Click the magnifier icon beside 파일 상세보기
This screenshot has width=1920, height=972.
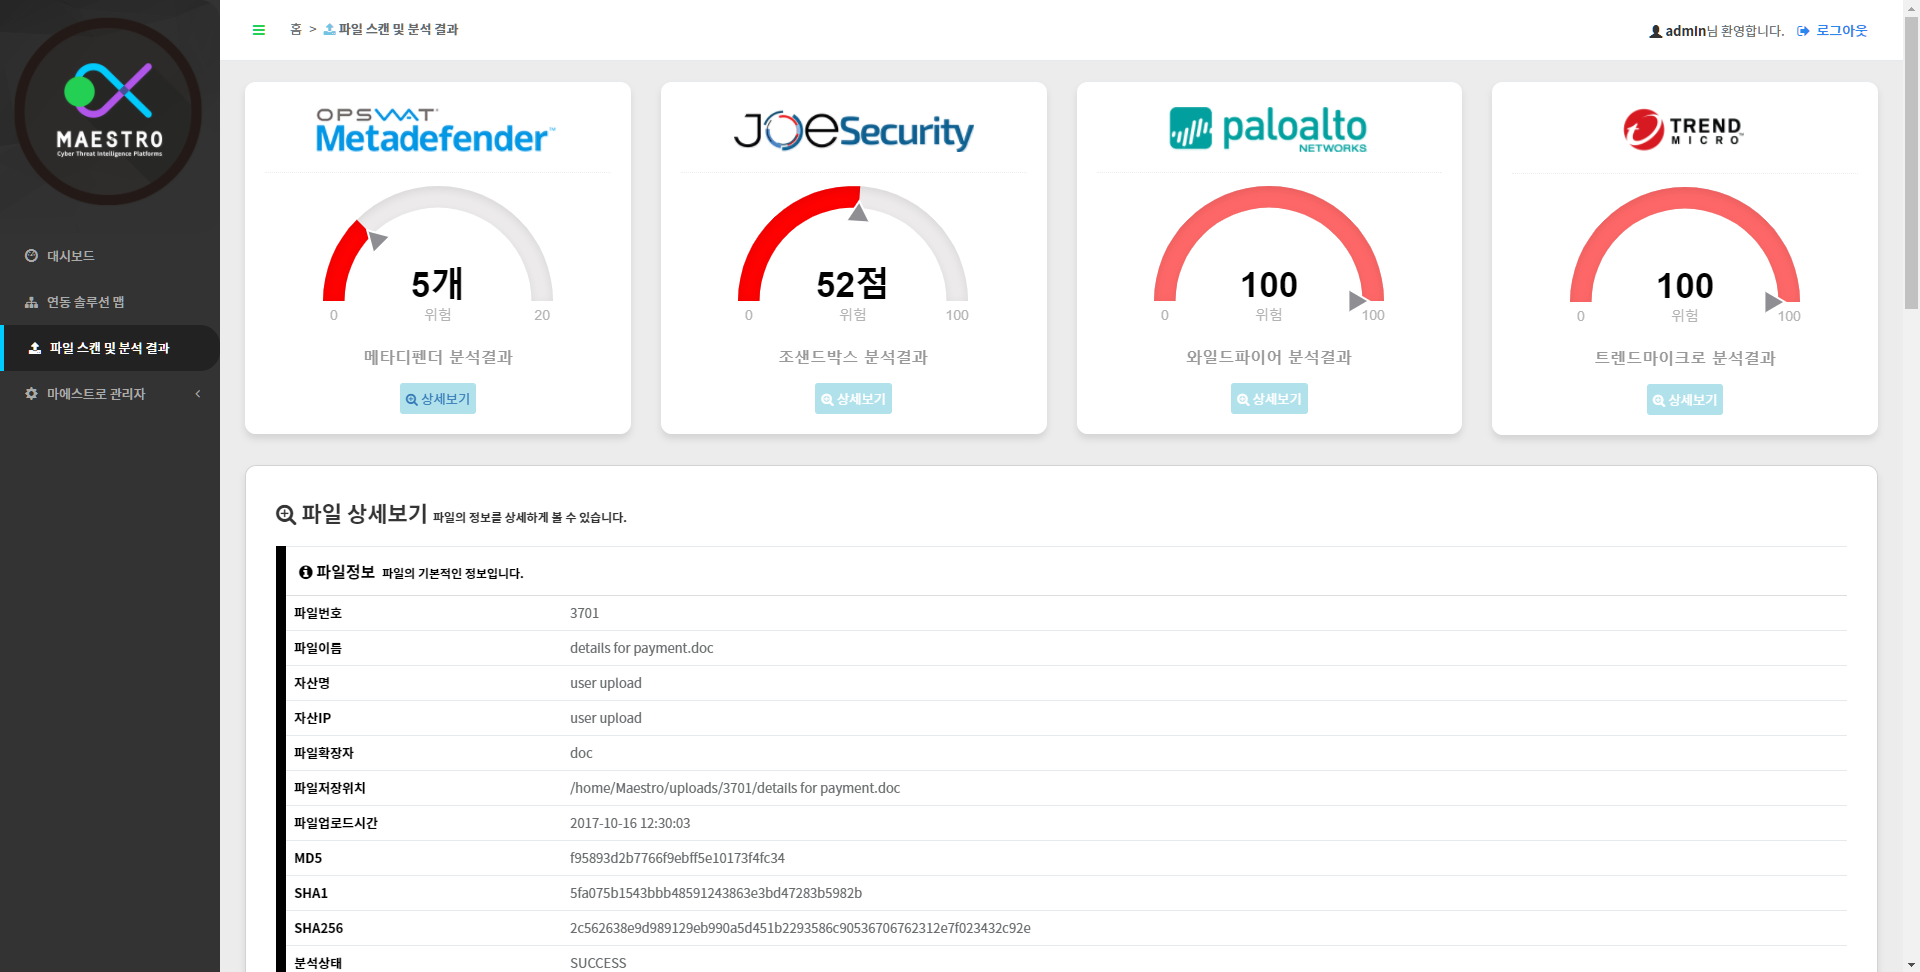286,515
